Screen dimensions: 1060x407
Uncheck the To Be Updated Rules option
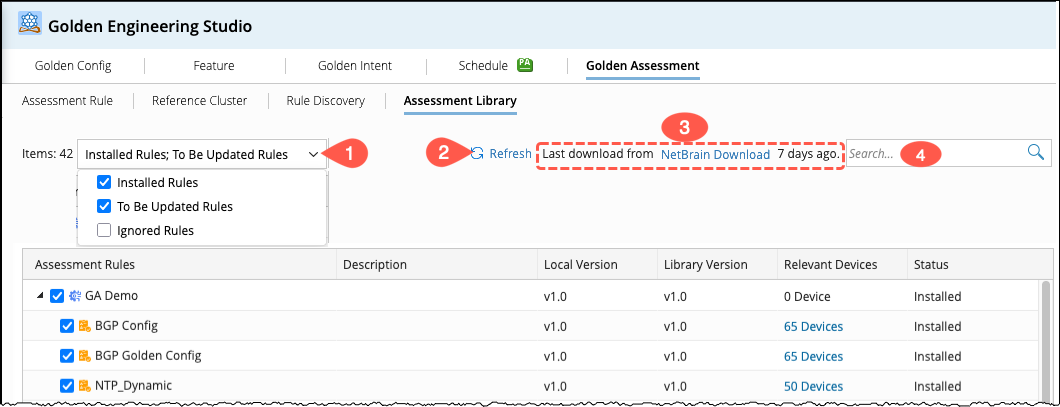coord(104,207)
